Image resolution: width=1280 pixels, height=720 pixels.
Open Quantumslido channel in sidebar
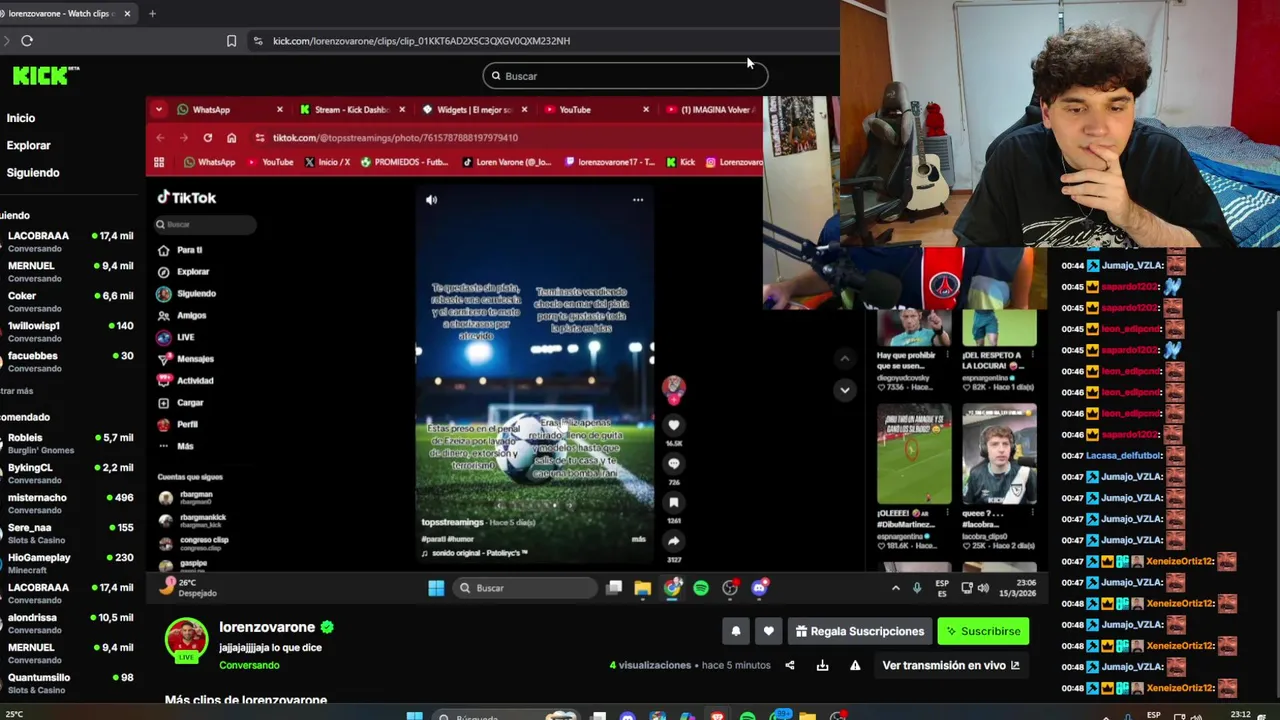point(68,683)
